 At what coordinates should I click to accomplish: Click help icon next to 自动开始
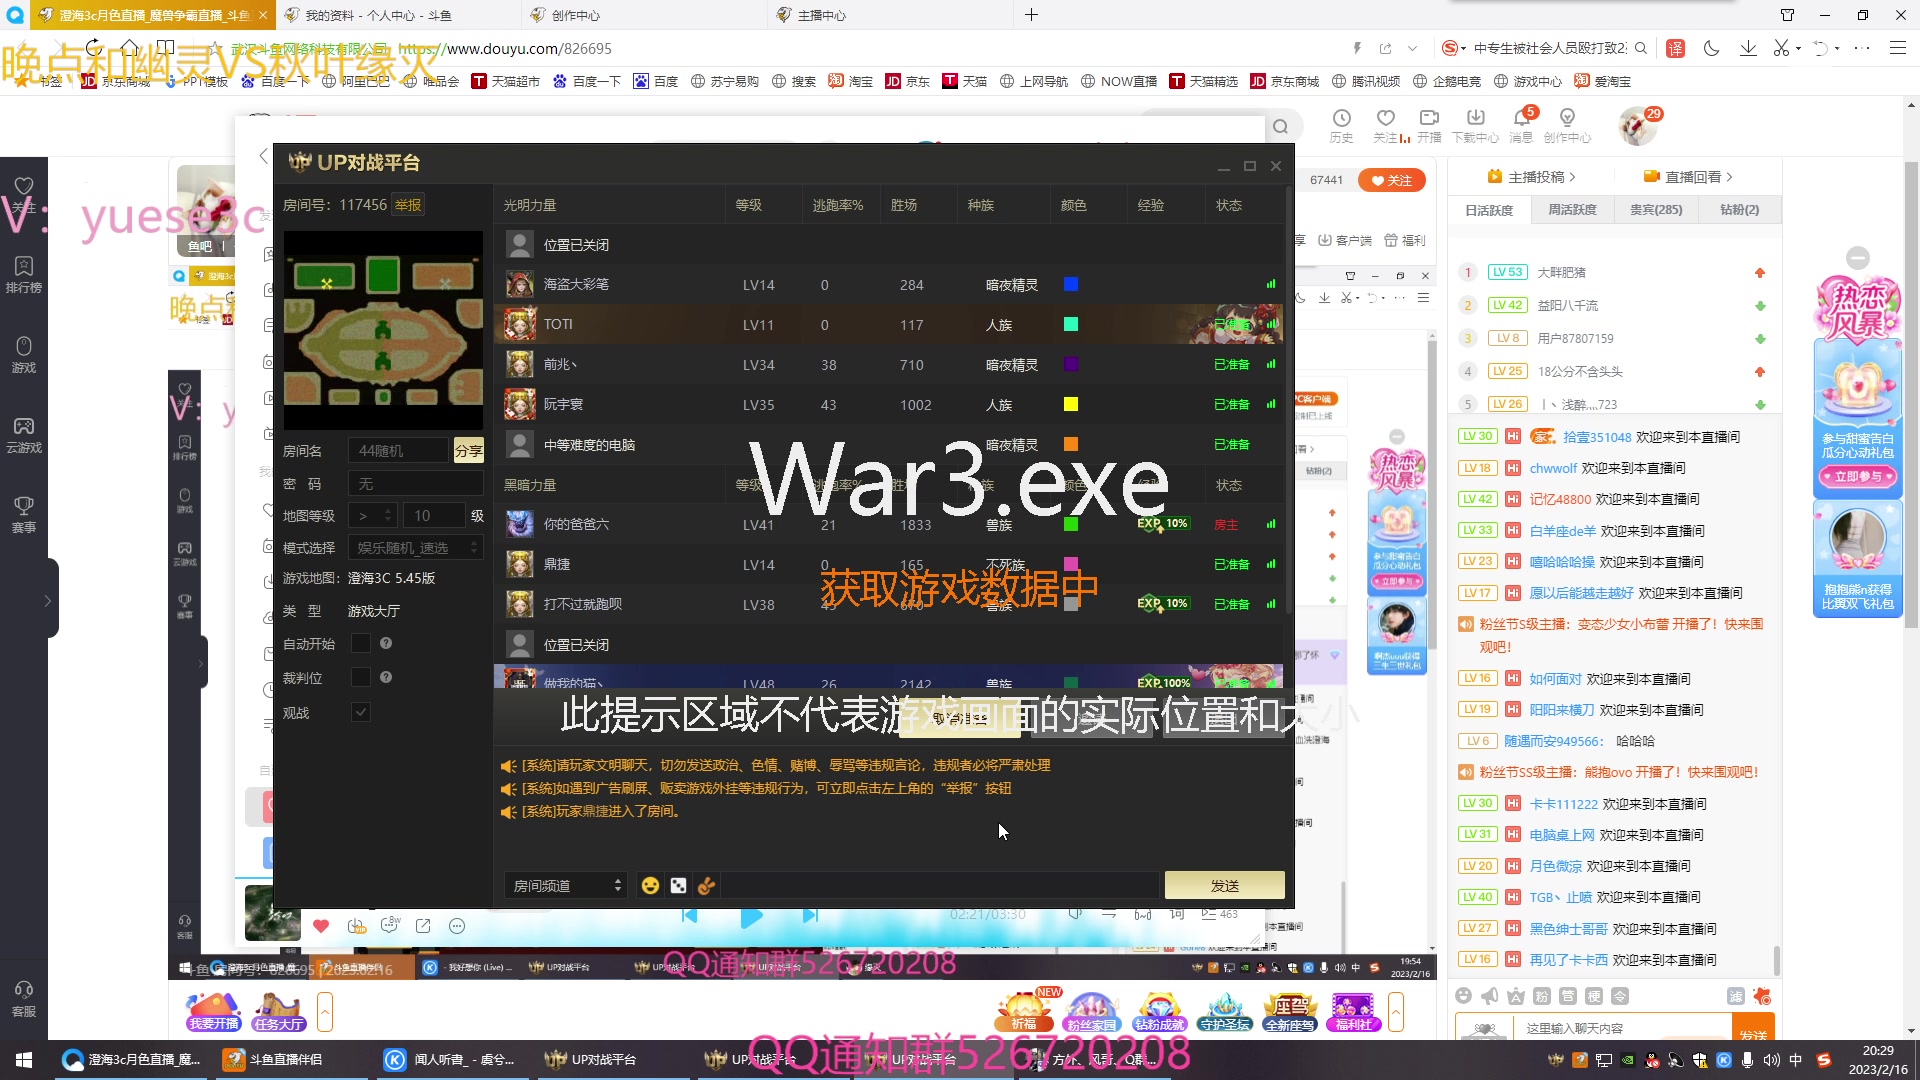(386, 644)
